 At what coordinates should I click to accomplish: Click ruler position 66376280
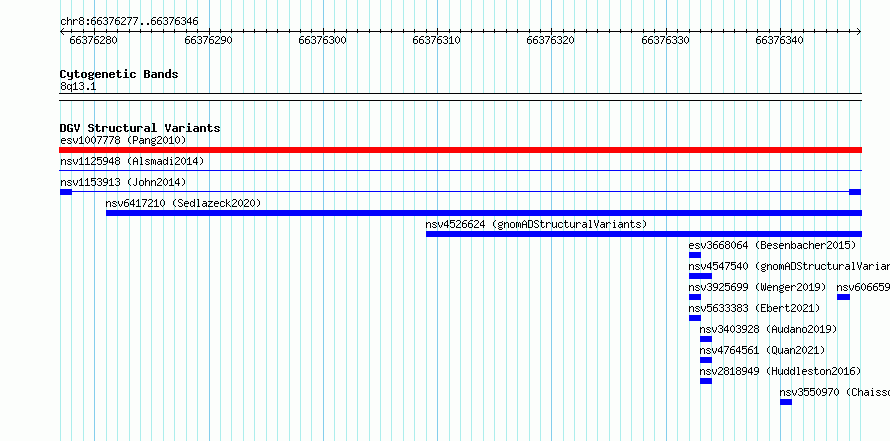pyautogui.click(x=93, y=40)
